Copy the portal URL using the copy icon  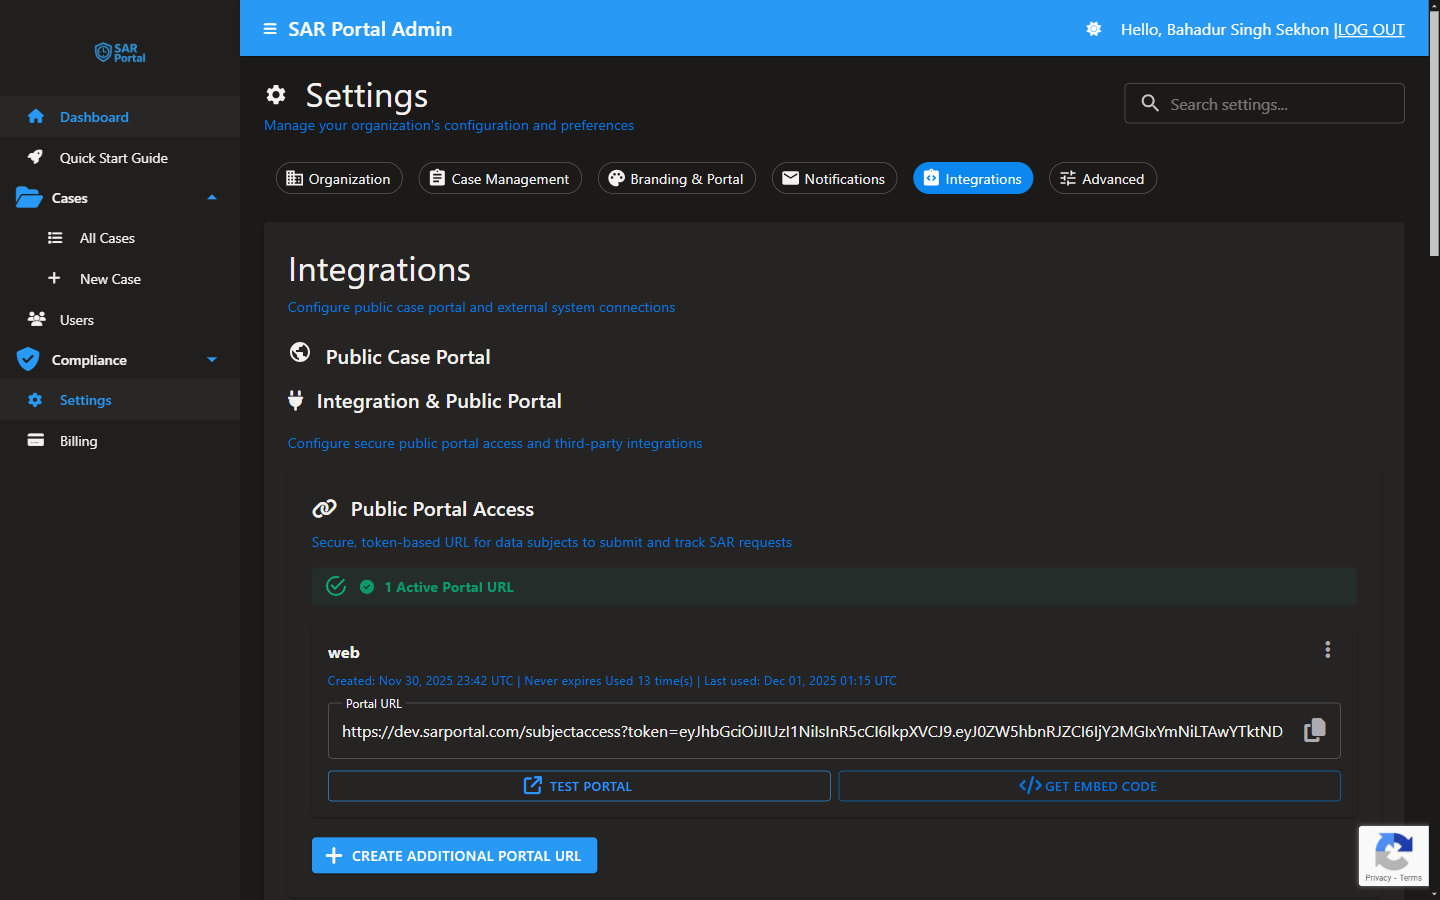1314,730
